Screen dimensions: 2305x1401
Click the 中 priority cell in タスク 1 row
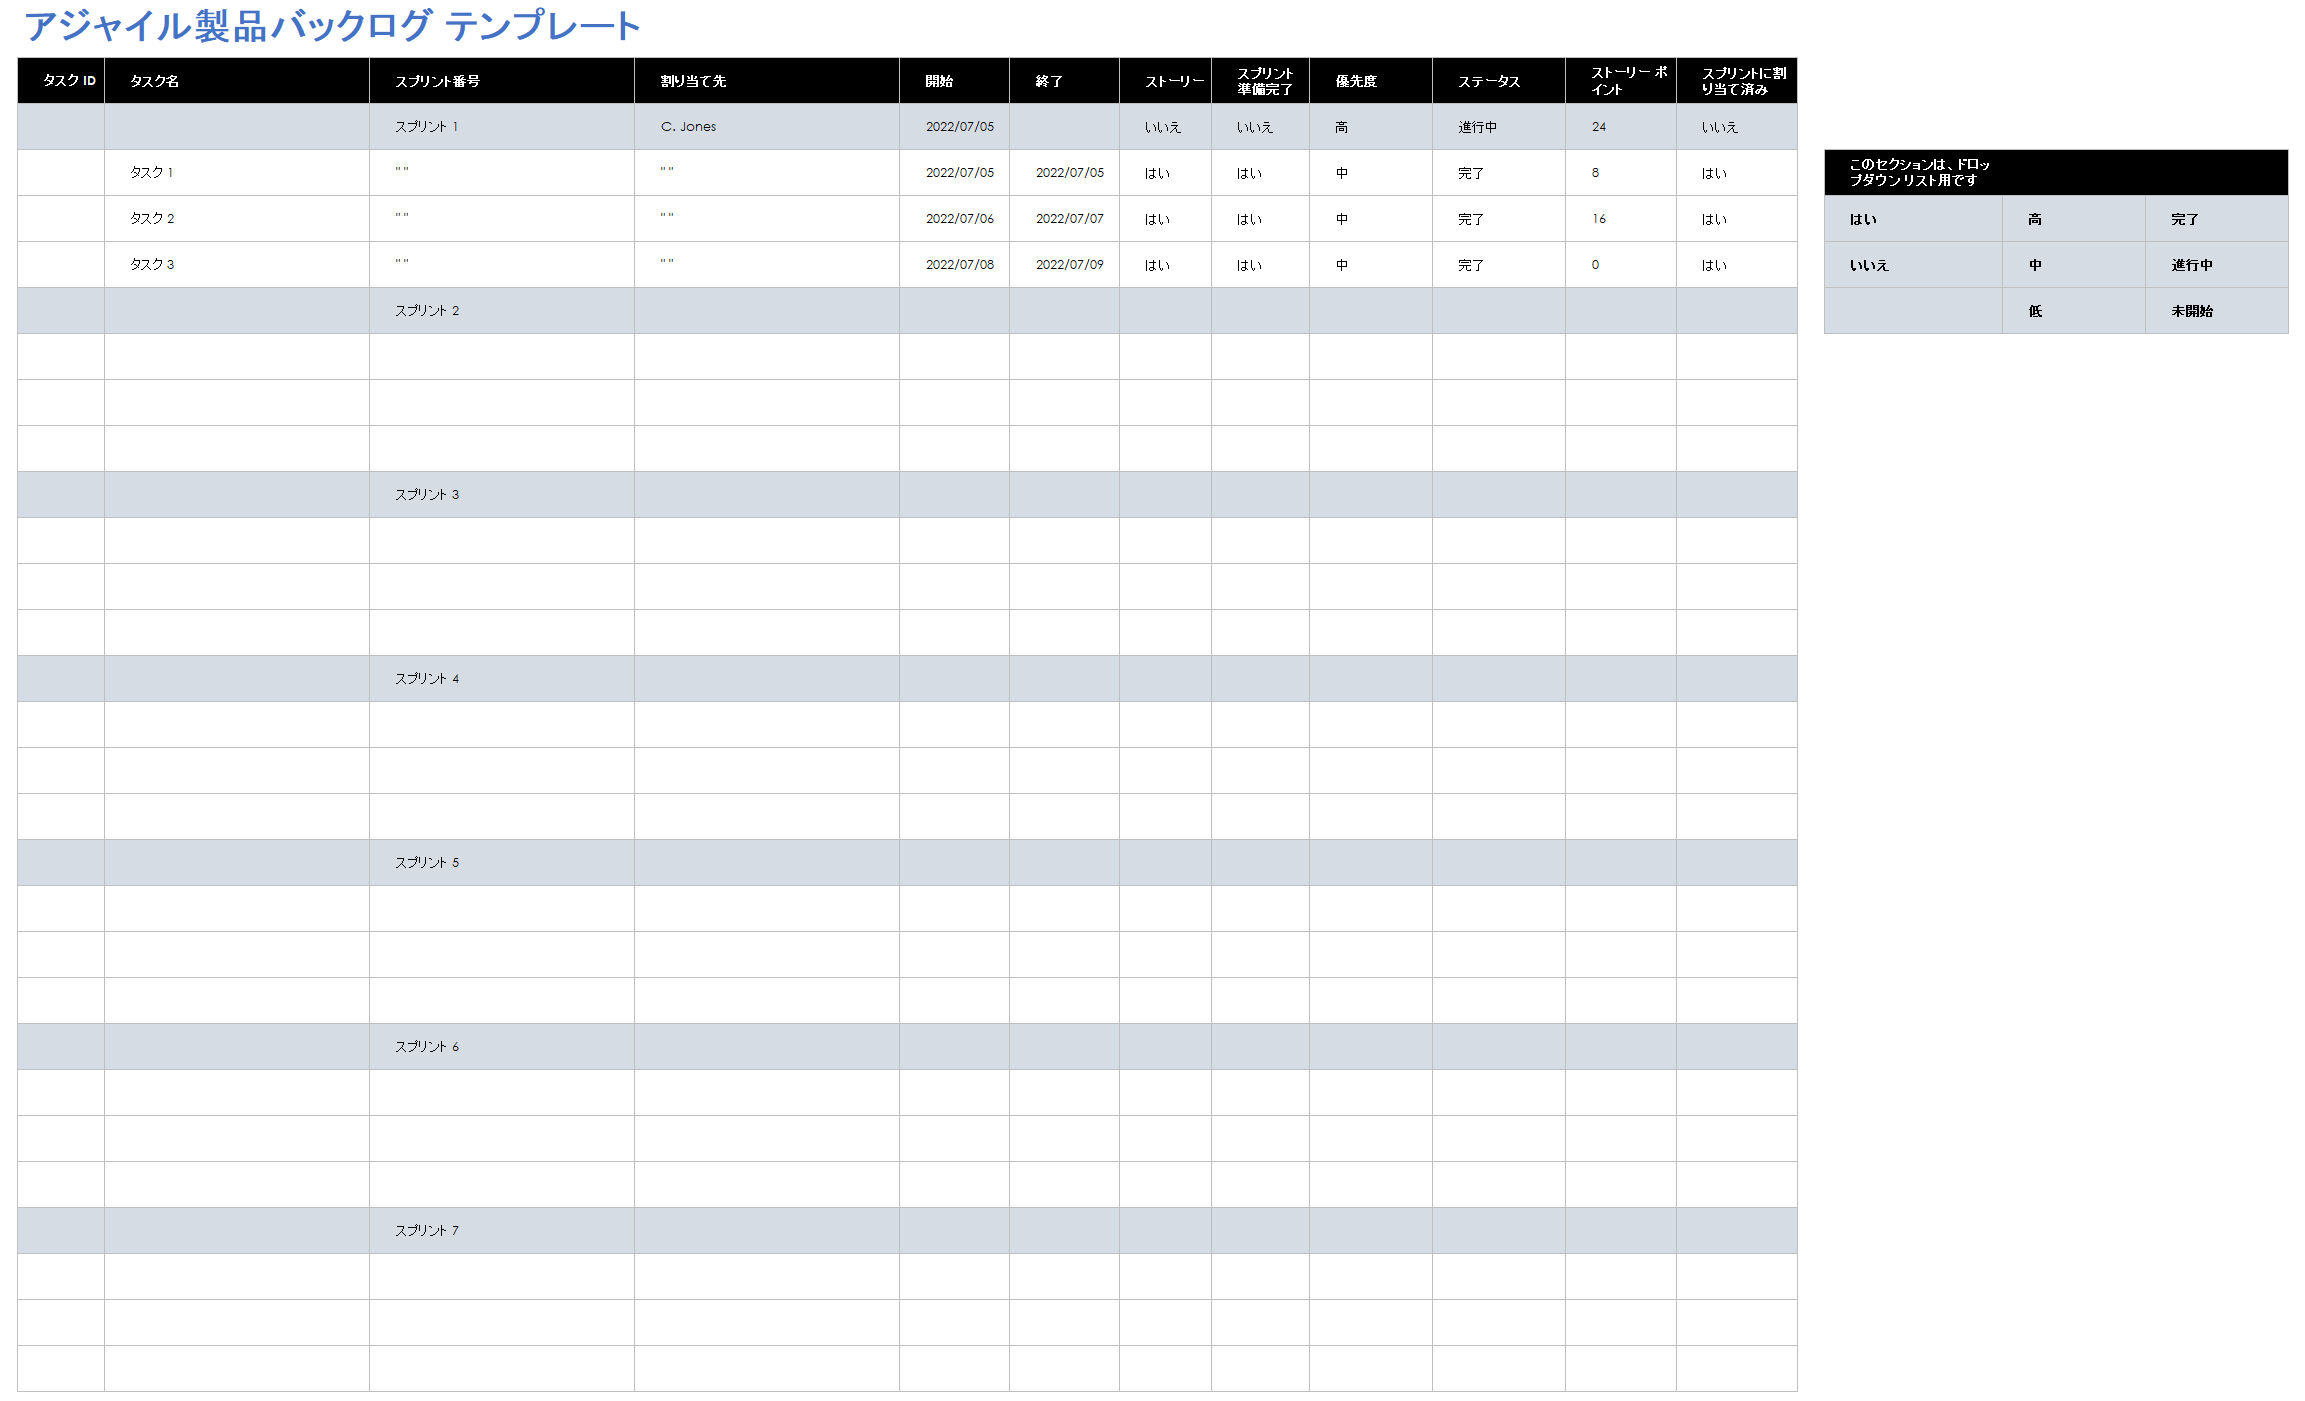[x=1371, y=173]
